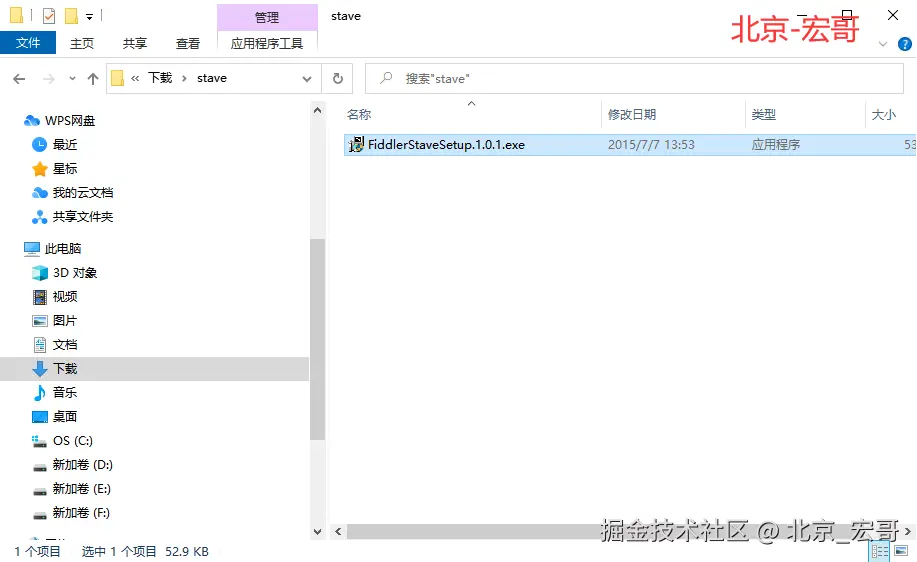Switch to the 主页 ribbon tab

(82, 43)
